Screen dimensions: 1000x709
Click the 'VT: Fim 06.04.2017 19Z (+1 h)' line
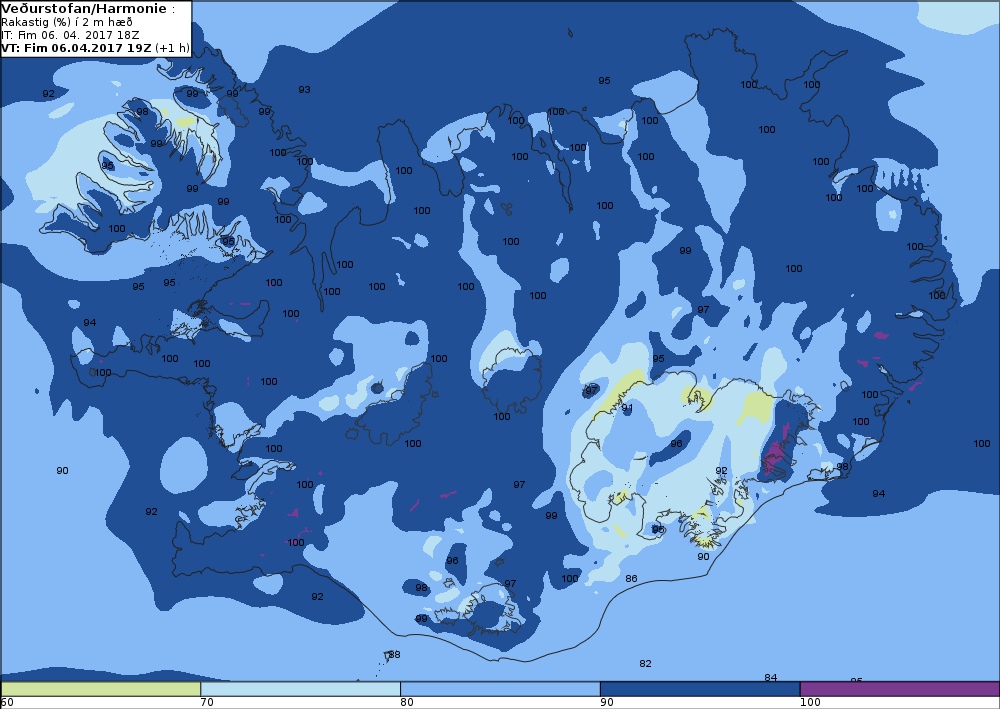[95, 48]
